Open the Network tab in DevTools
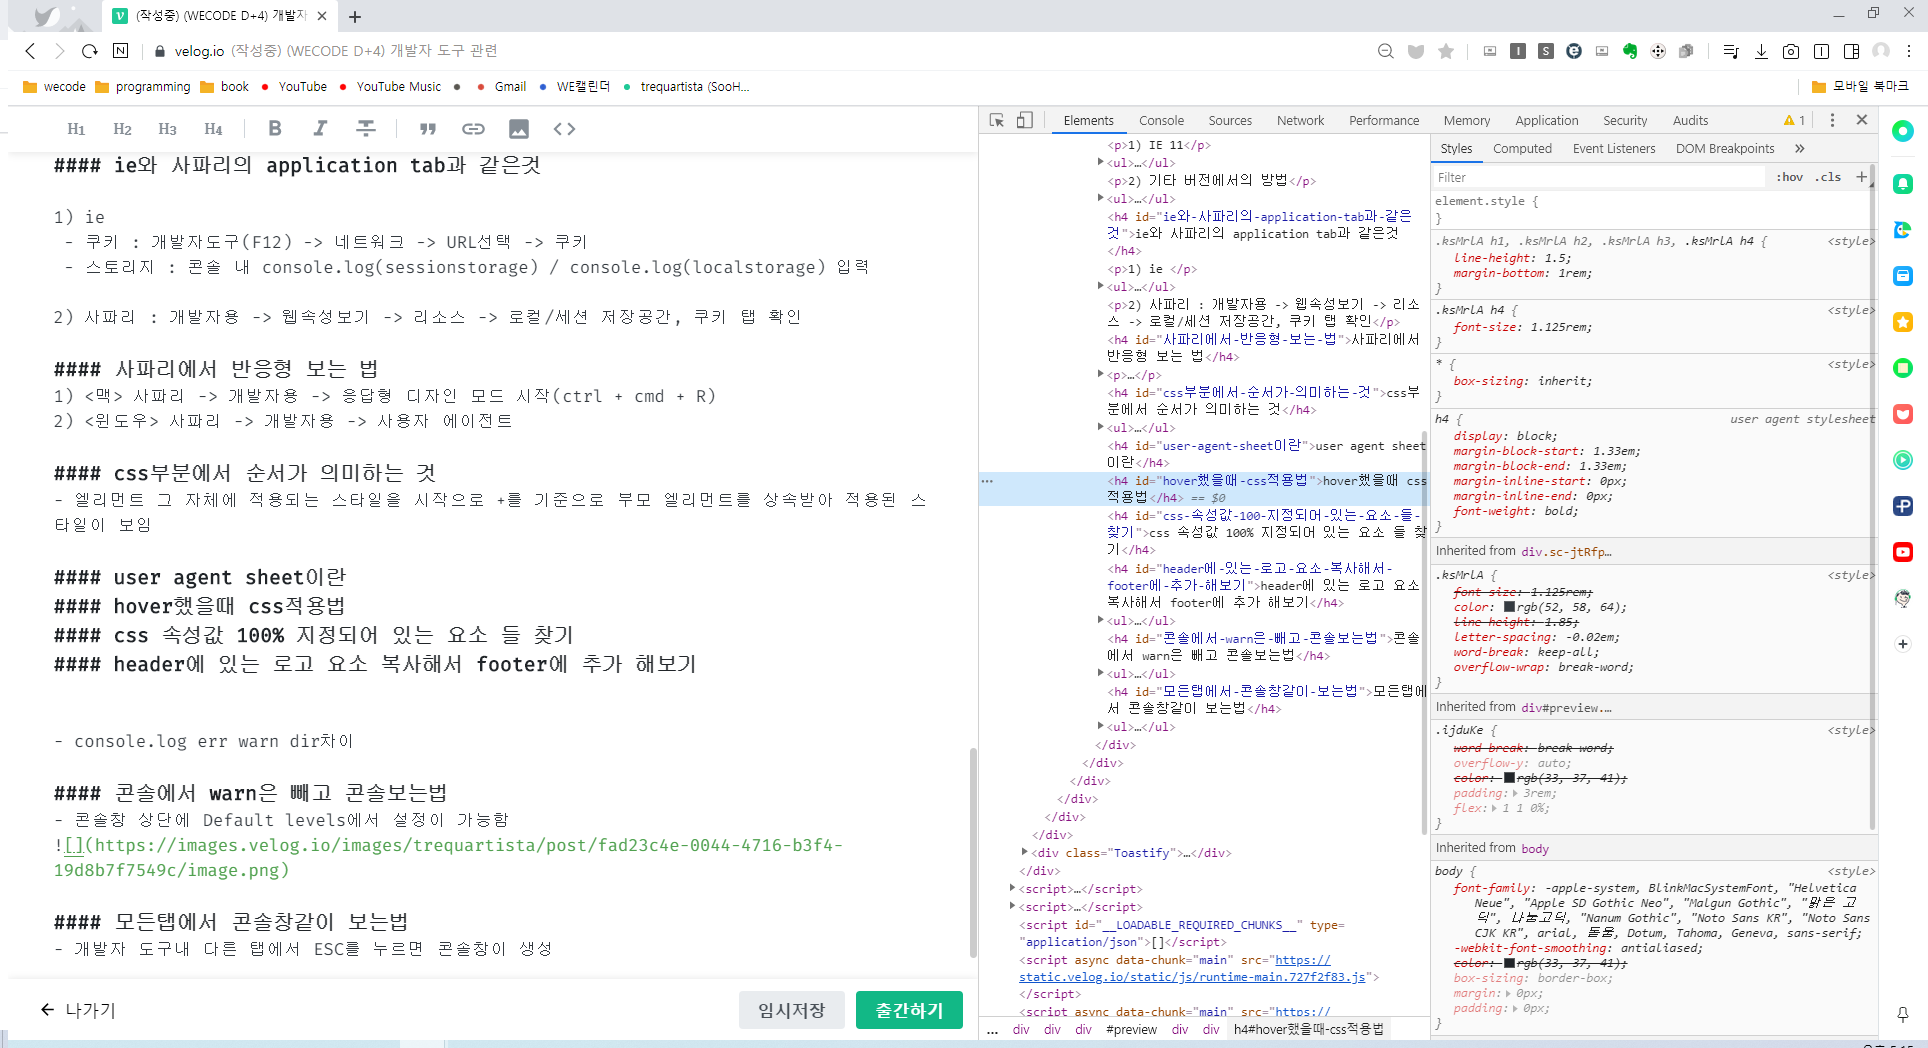The width and height of the screenshot is (1928, 1048). [1300, 120]
